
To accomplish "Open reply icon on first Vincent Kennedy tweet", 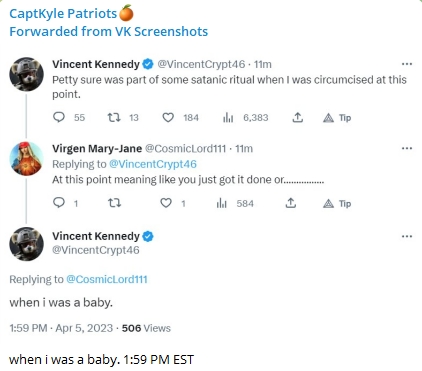I will [59, 117].
